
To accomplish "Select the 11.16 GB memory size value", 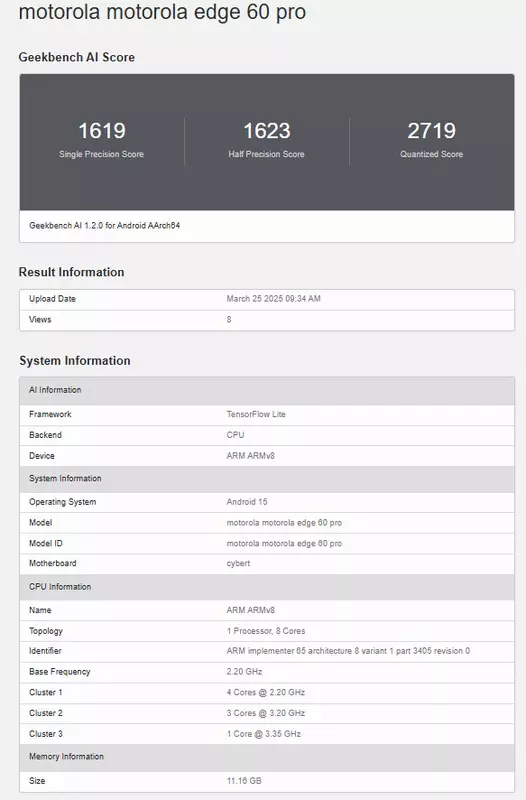I will [x=244, y=781].
